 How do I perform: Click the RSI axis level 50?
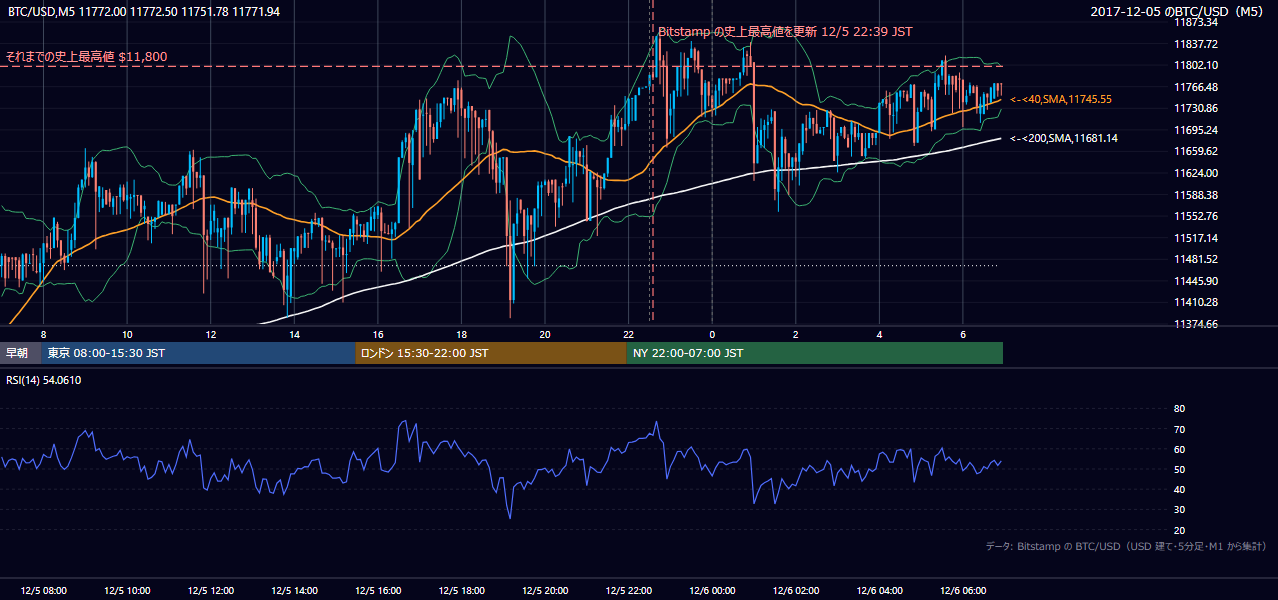point(1179,469)
